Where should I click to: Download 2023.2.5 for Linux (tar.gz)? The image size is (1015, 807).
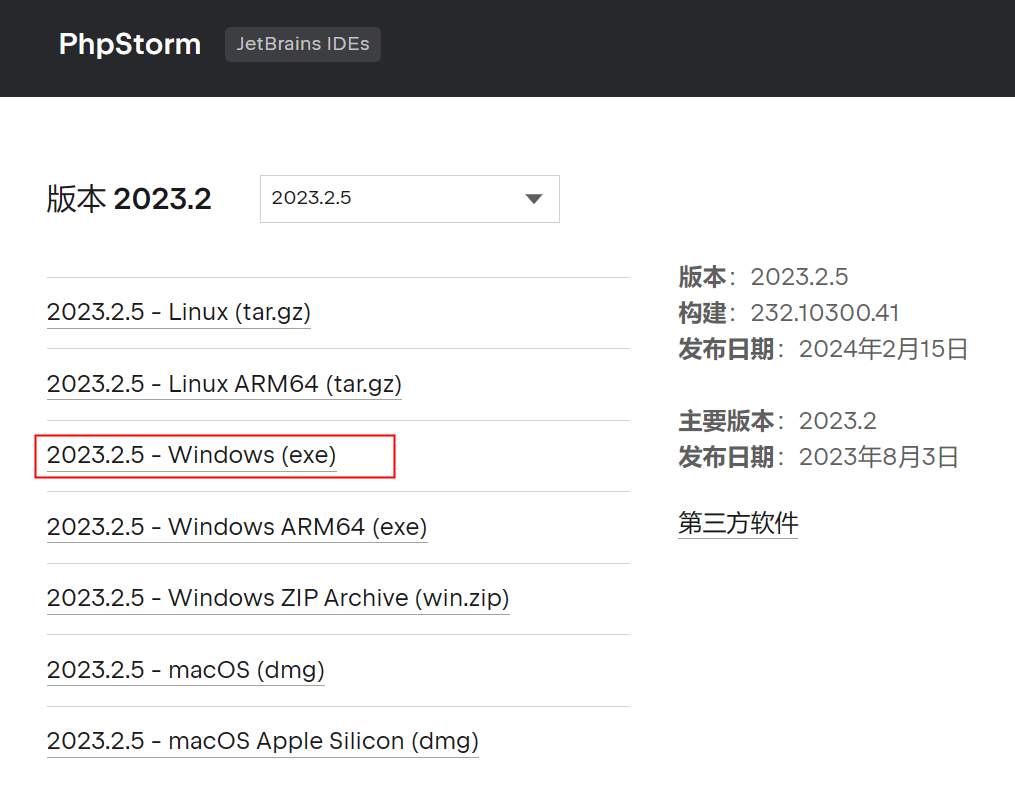178,312
